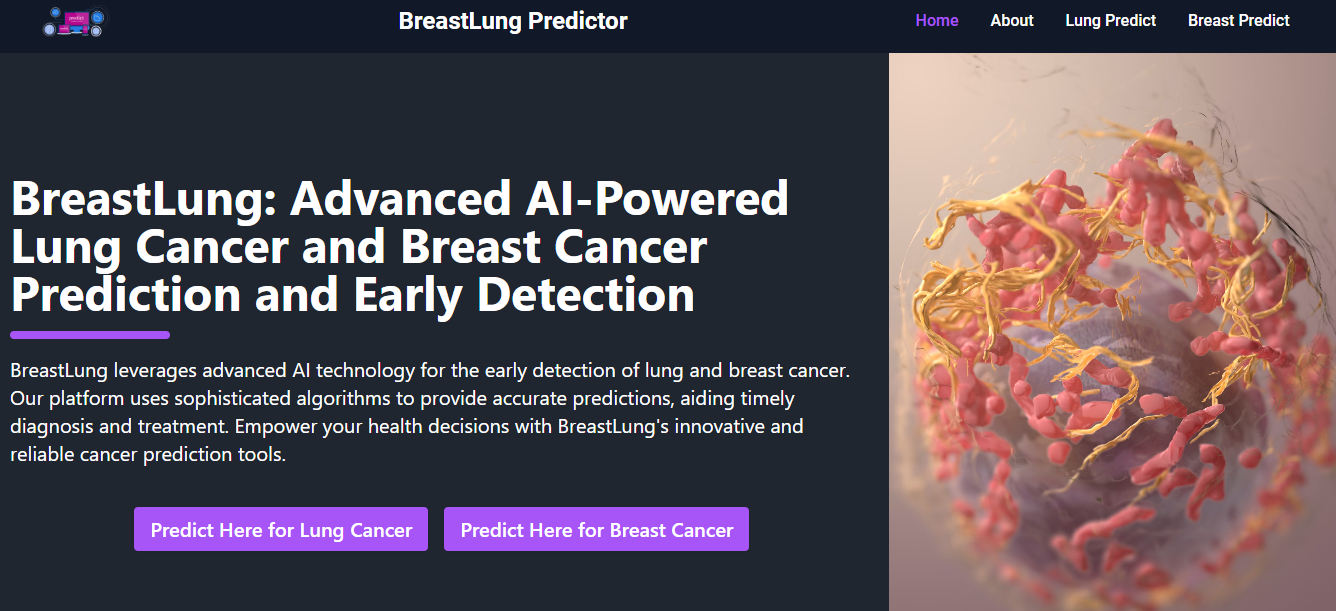Click the smartphone icon in the logo

[x=85, y=30]
